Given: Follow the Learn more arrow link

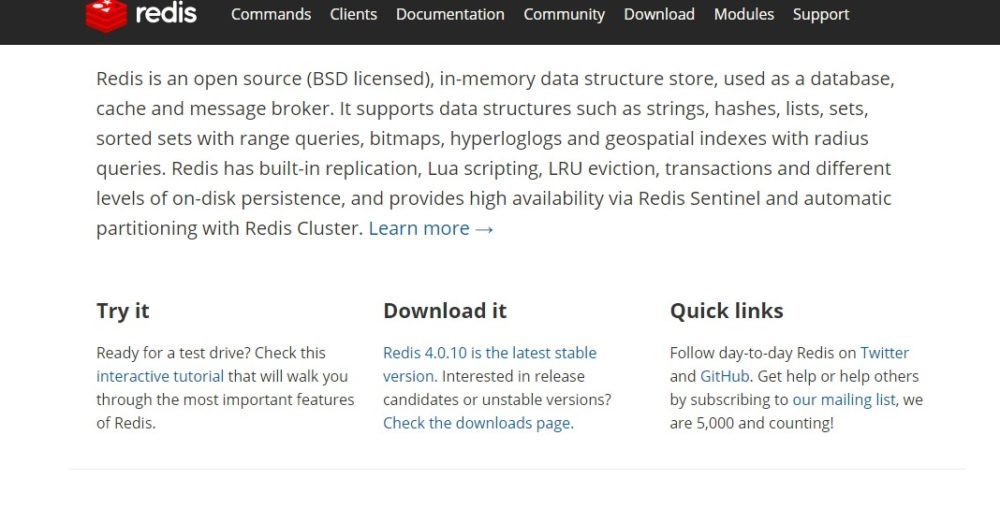Looking at the screenshot, I should tap(431, 228).
